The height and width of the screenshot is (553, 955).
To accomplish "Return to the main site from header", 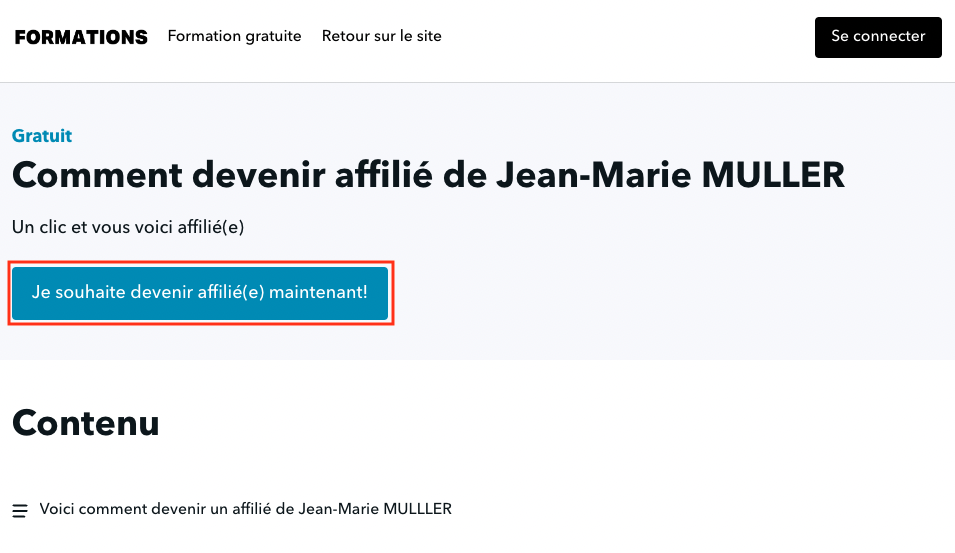I will click(381, 36).
